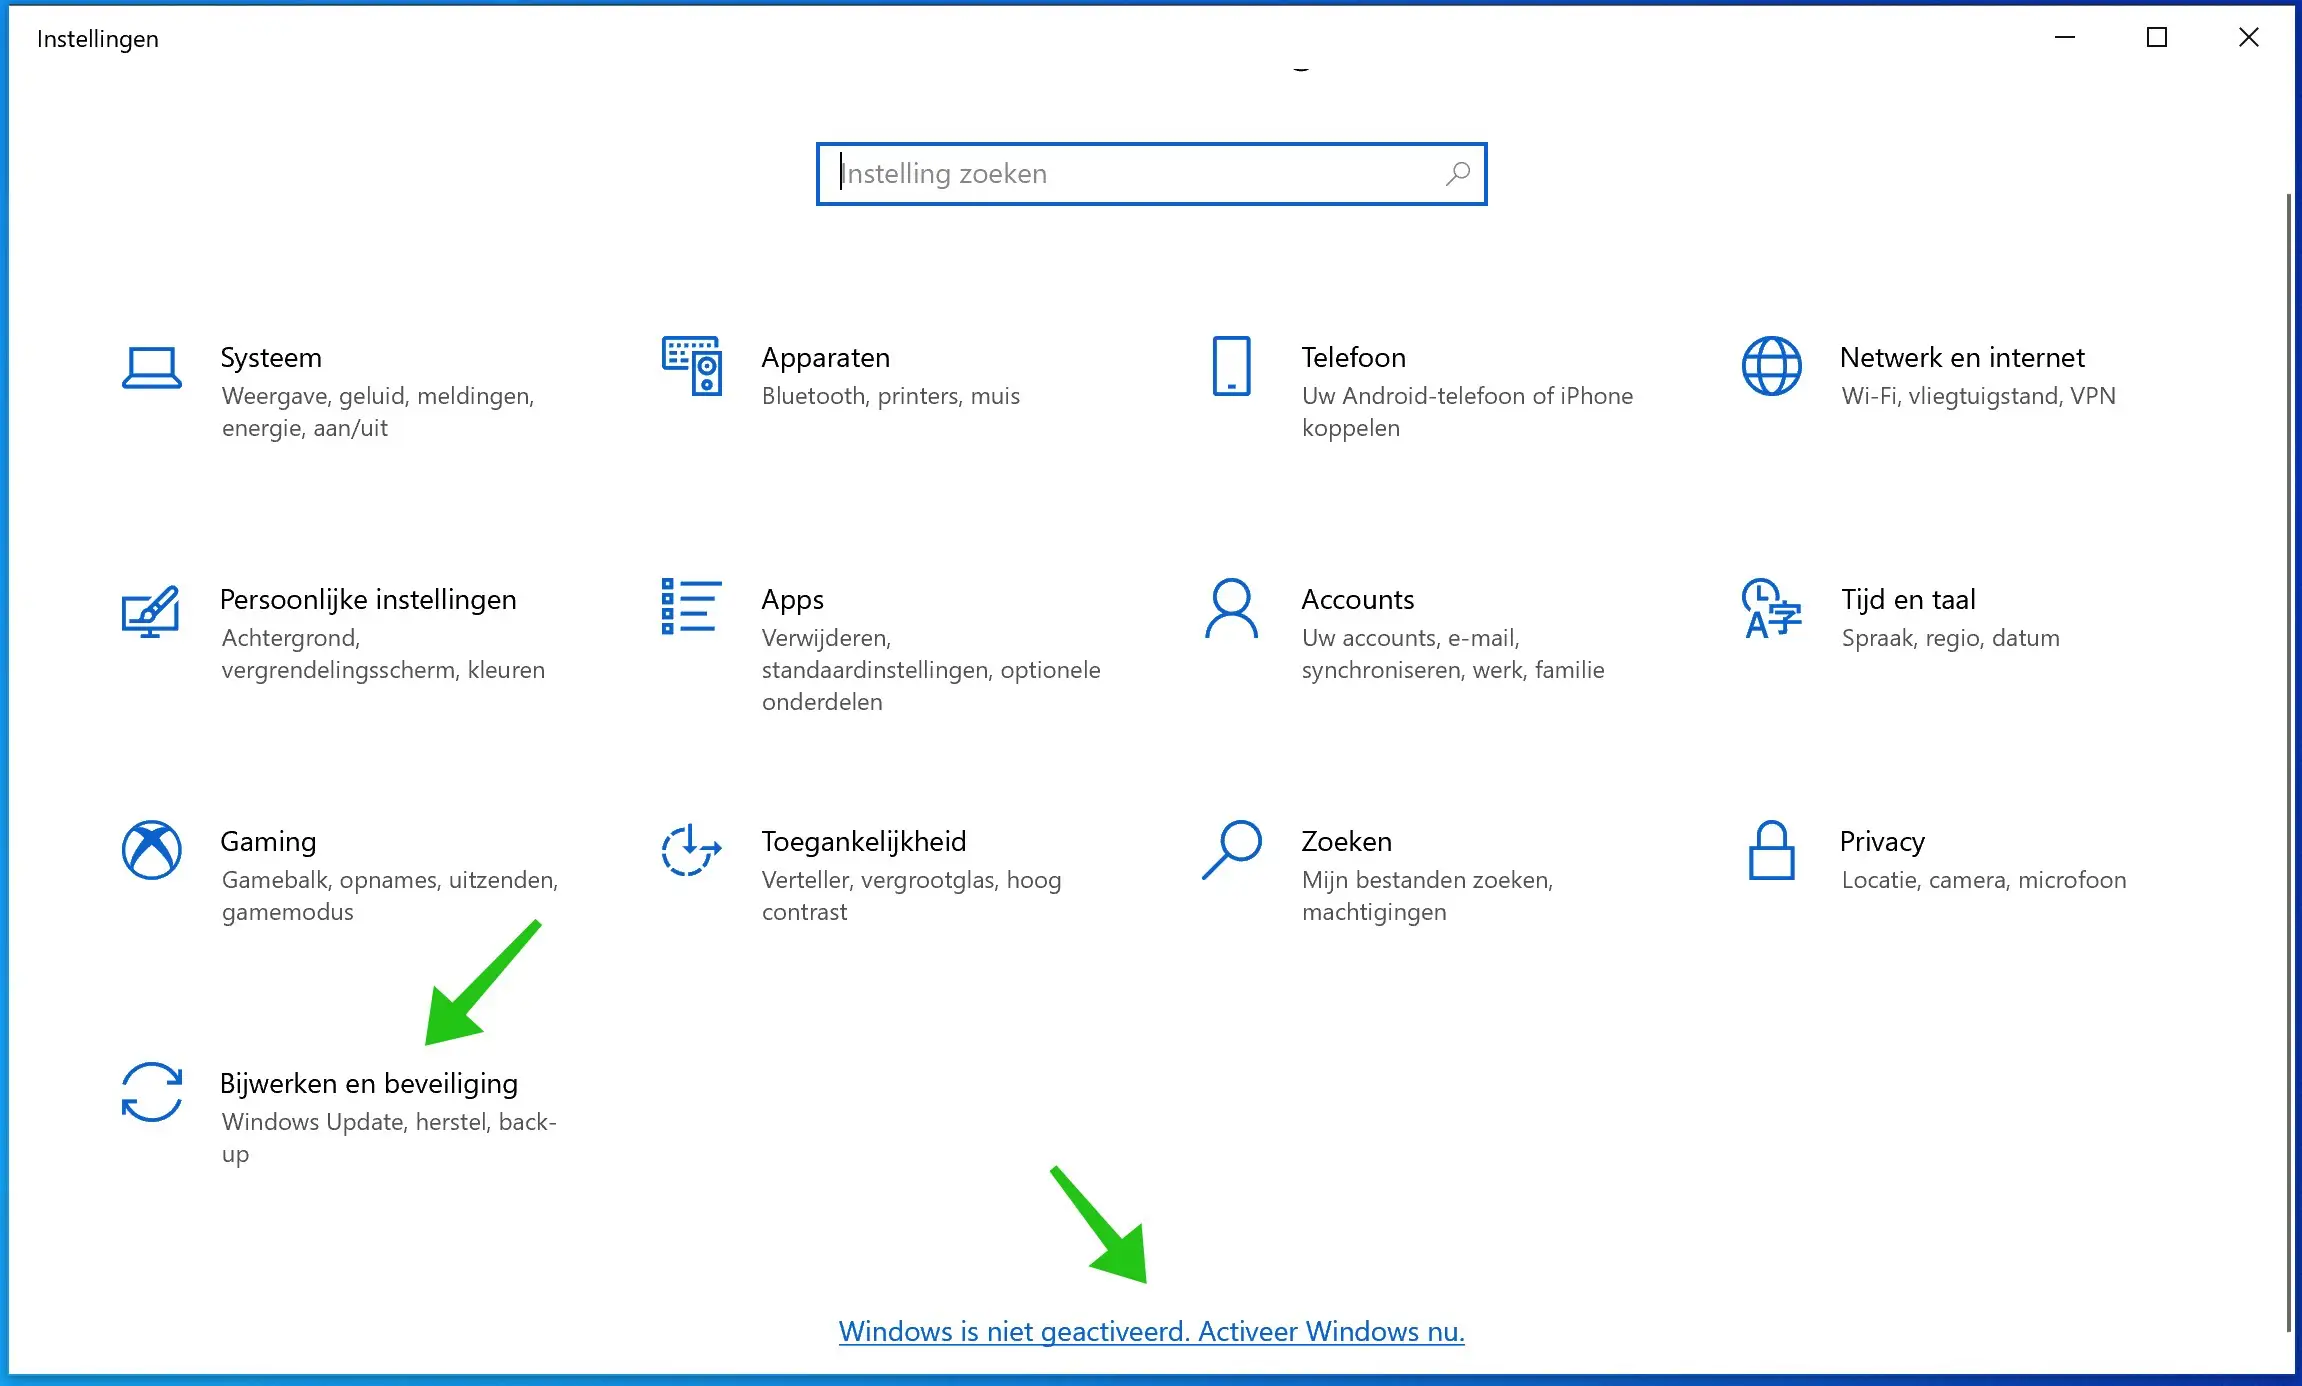
Task: Open Bijwerken en beveiliging sync icon
Action: (x=151, y=1092)
